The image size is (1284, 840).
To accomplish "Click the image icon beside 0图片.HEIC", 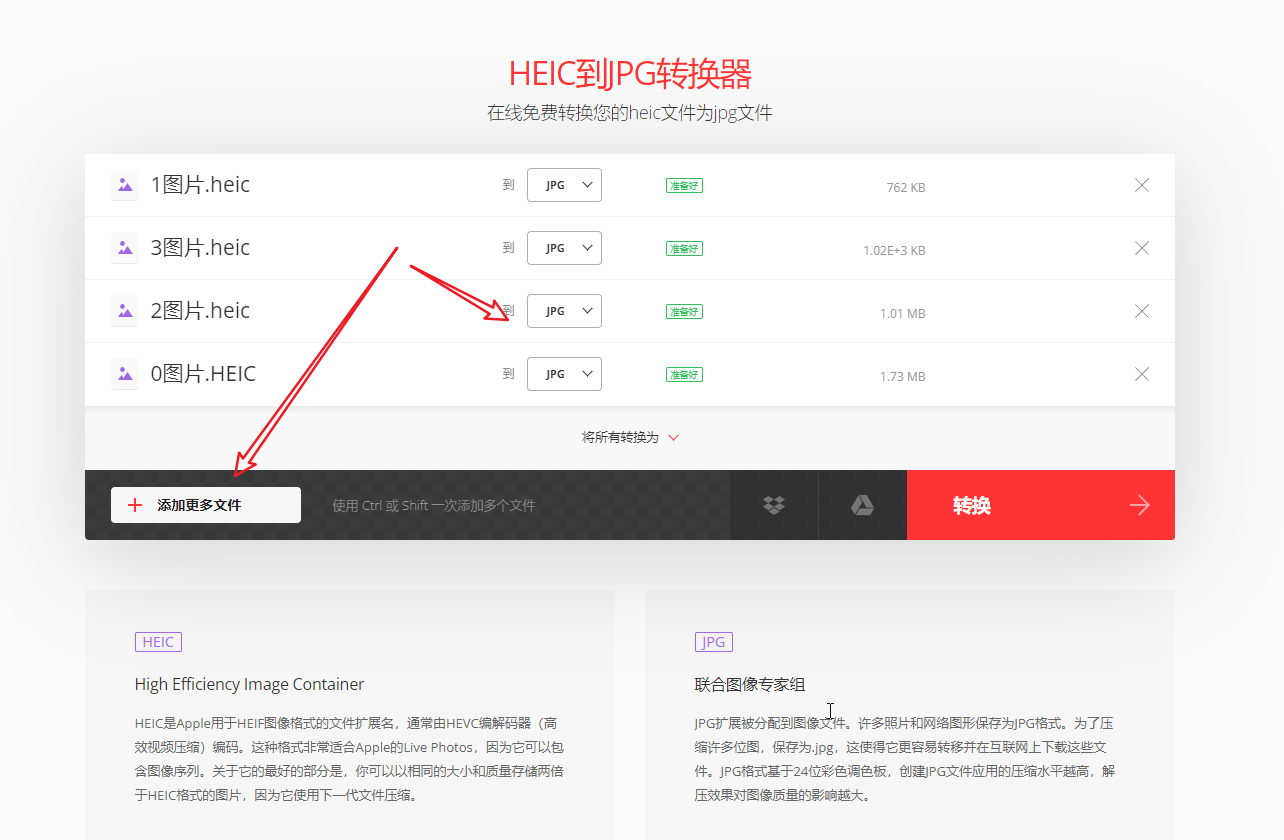I will [125, 374].
